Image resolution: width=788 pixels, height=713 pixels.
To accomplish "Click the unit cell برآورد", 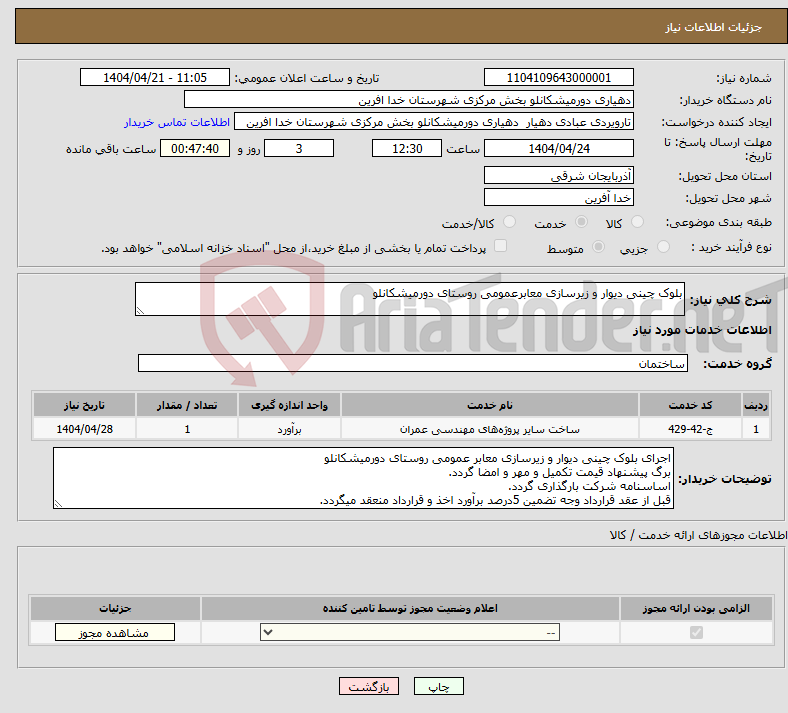I will point(289,429).
